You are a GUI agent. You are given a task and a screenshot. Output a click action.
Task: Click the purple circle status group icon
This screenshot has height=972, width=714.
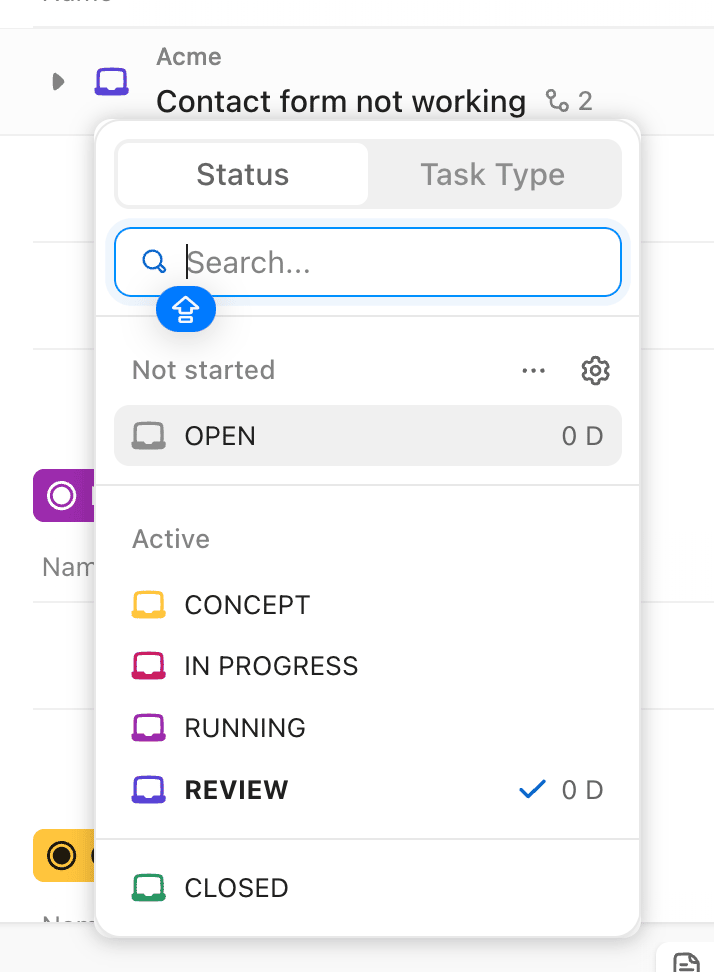coord(61,496)
